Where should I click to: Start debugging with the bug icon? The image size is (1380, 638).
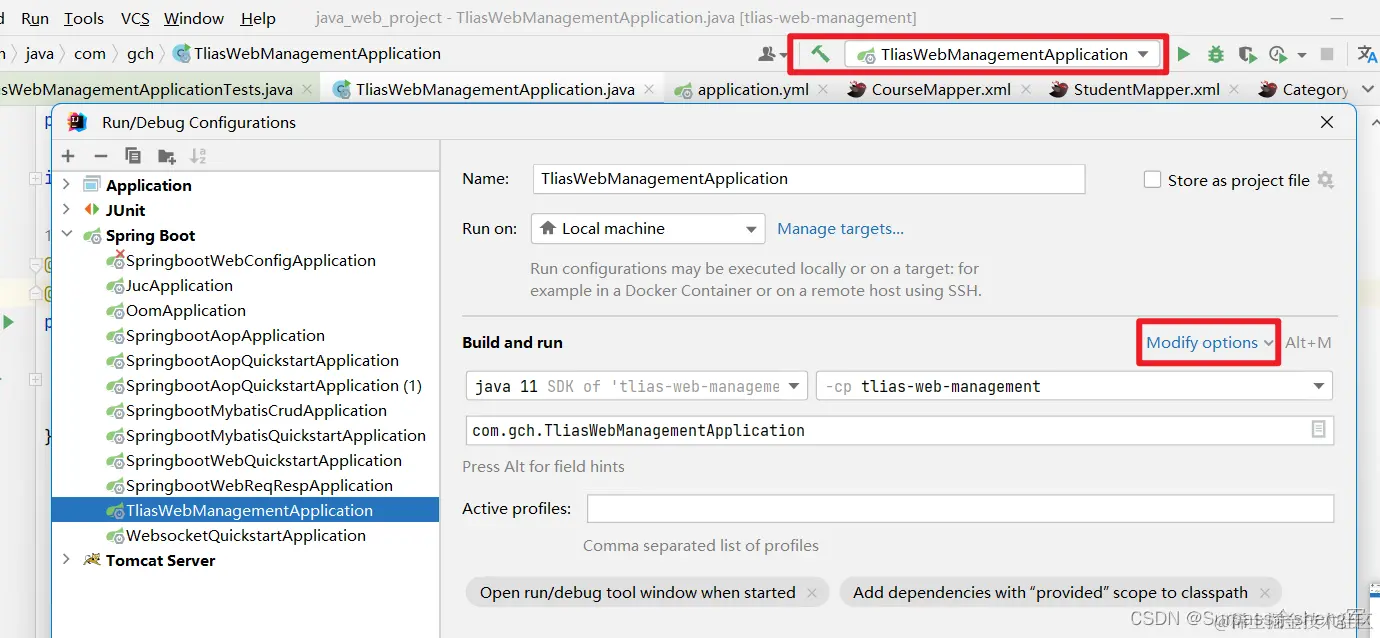click(x=1216, y=54)
